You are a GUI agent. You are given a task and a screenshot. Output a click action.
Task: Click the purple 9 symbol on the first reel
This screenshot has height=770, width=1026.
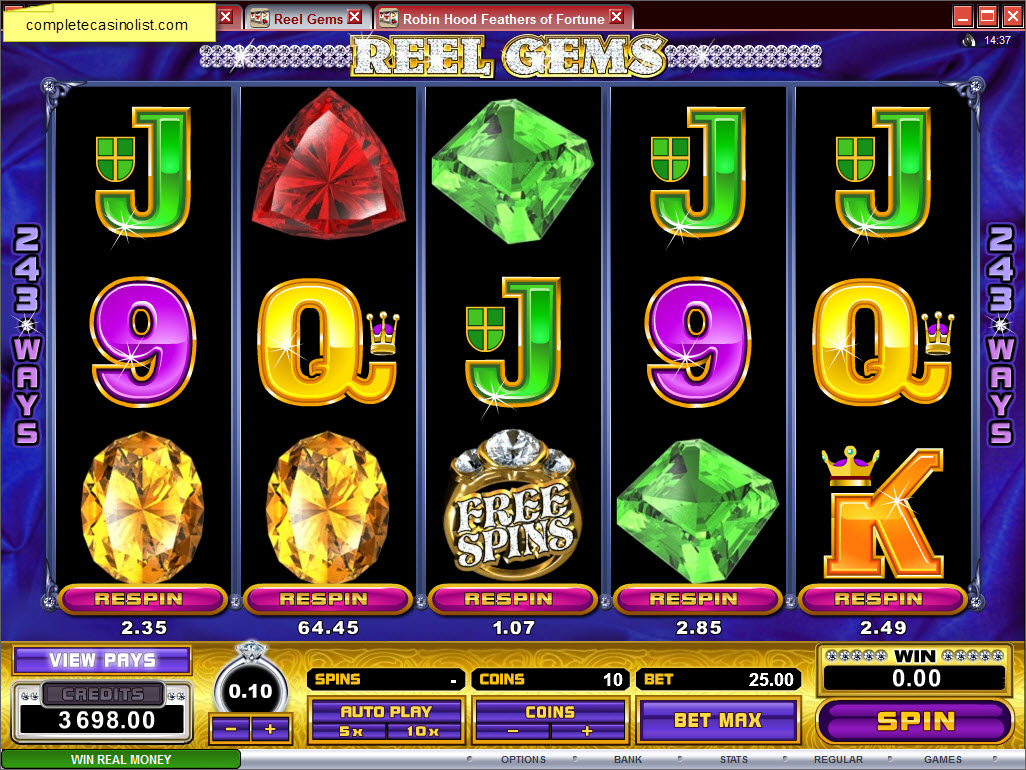[143, 341]
